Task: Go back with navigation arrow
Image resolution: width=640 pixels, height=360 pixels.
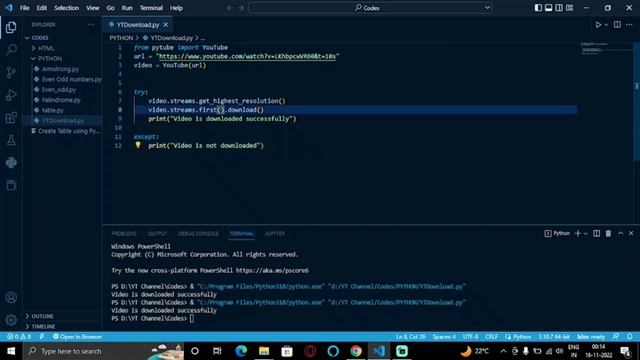Action: tap(230, 8)
